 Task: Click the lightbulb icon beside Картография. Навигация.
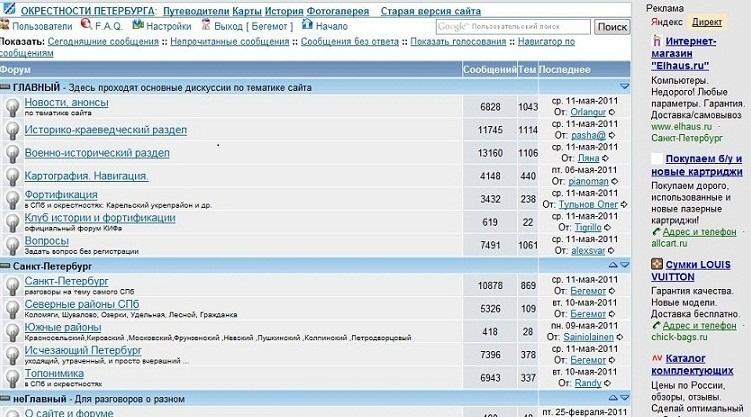10,179
